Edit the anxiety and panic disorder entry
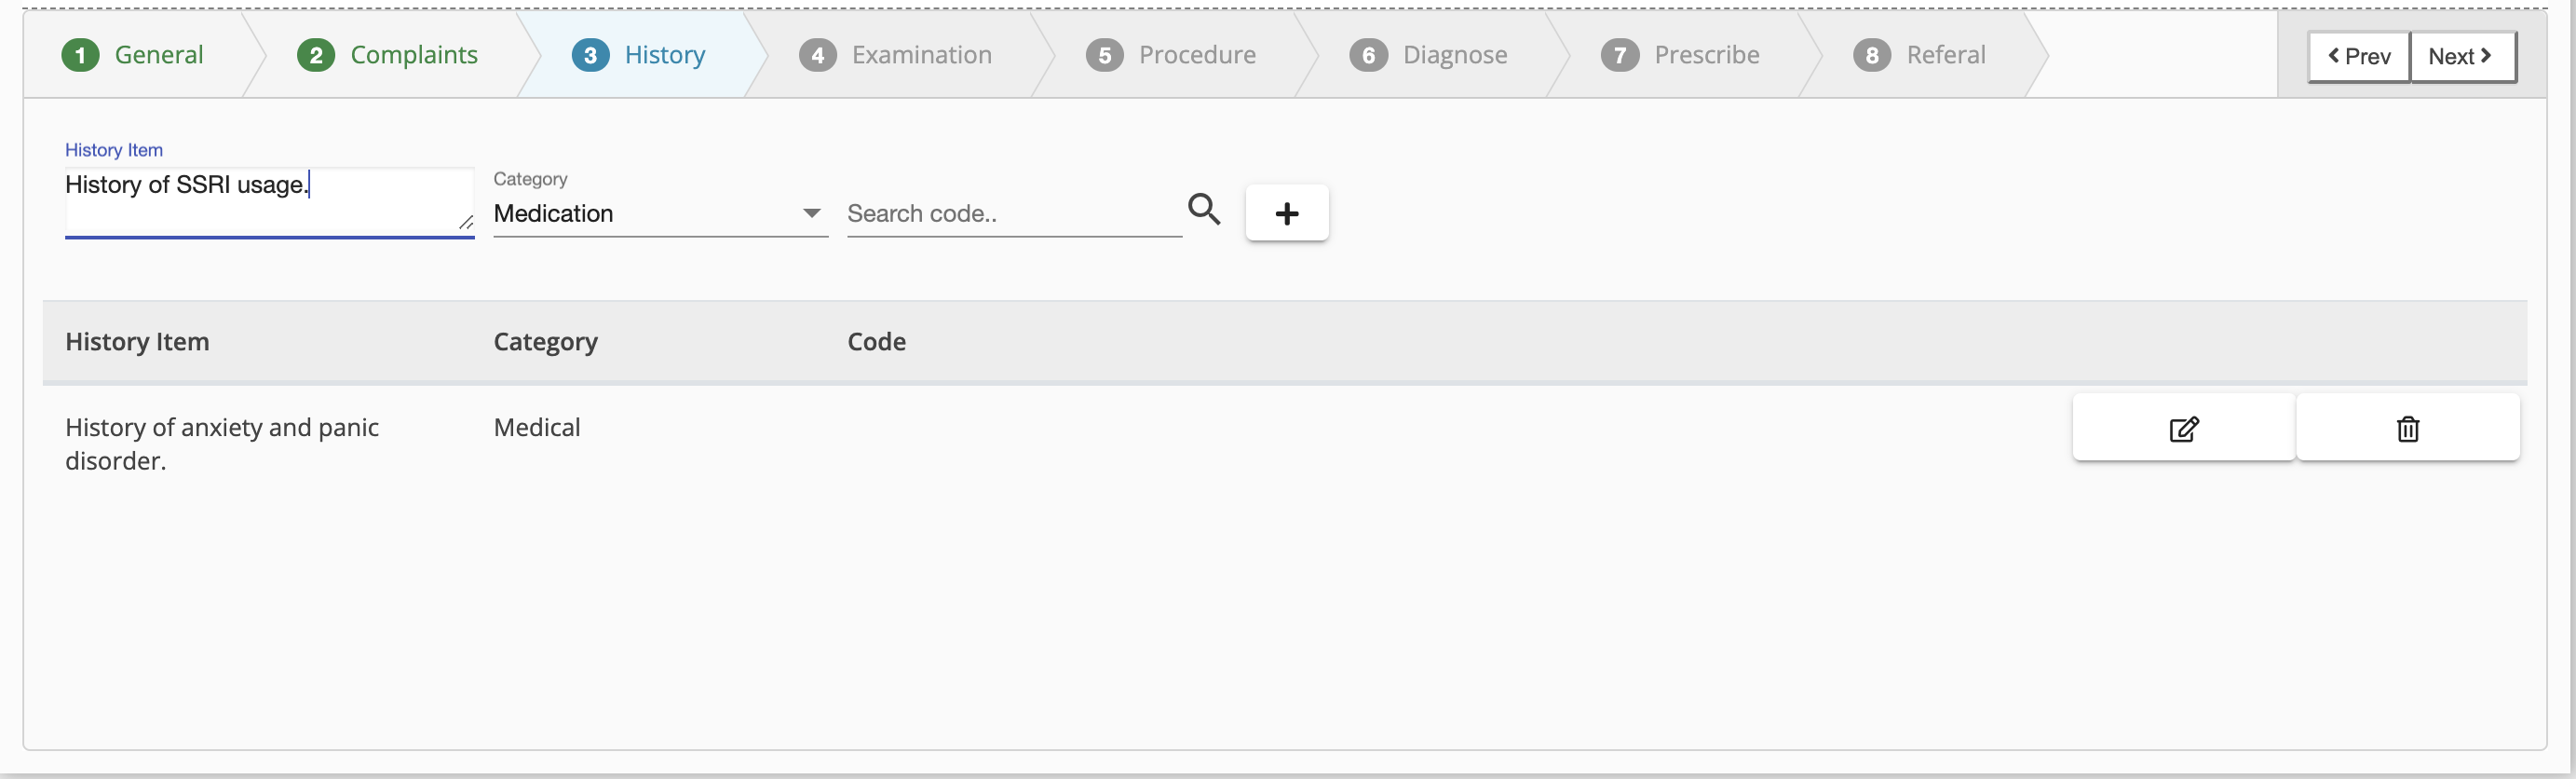 (x=2183, y=428)
